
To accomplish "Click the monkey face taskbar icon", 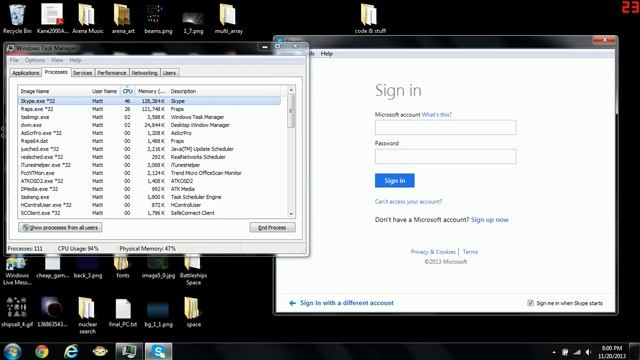I will (100, 351).
